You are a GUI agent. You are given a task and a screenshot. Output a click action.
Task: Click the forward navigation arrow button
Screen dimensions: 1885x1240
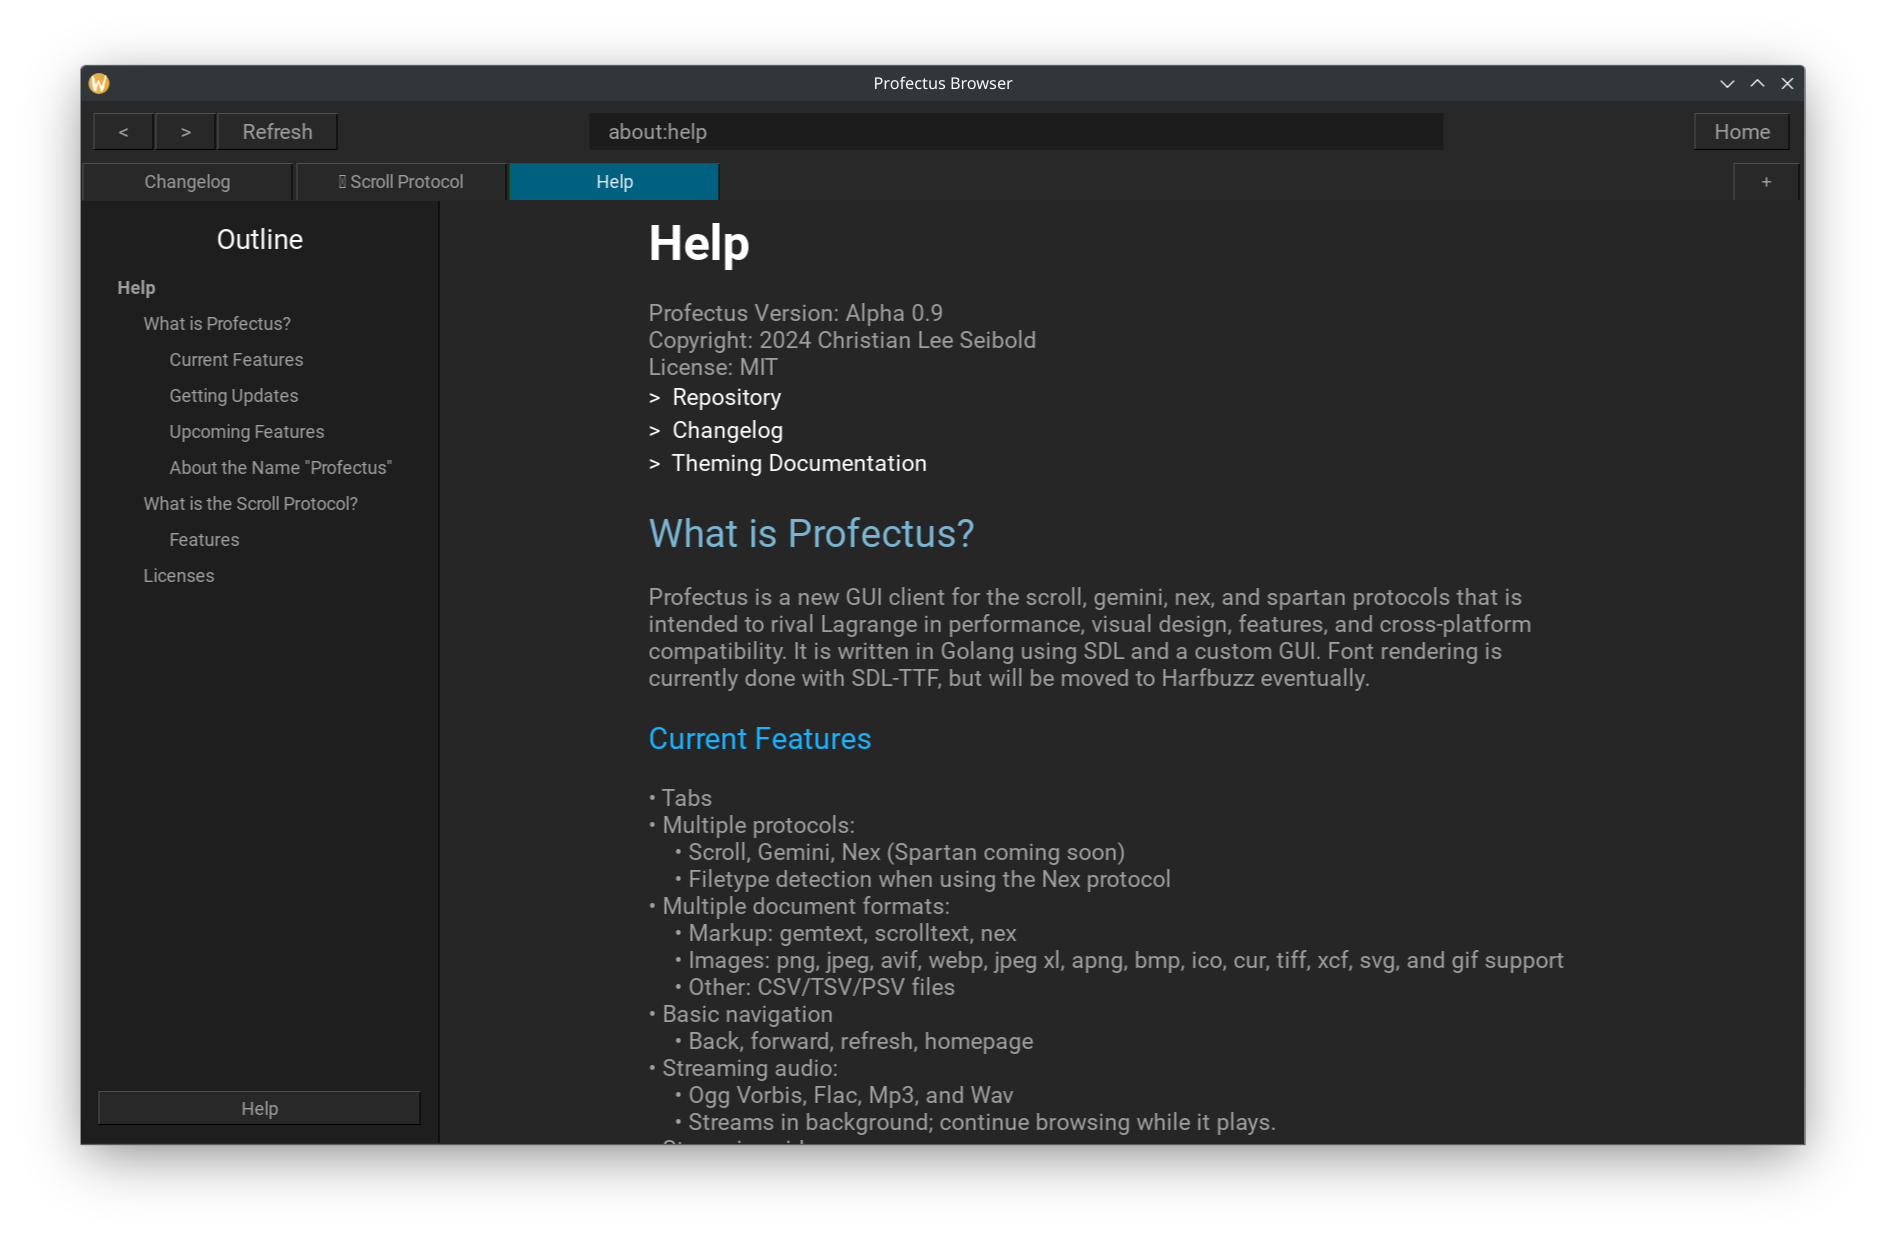[185, 132]
